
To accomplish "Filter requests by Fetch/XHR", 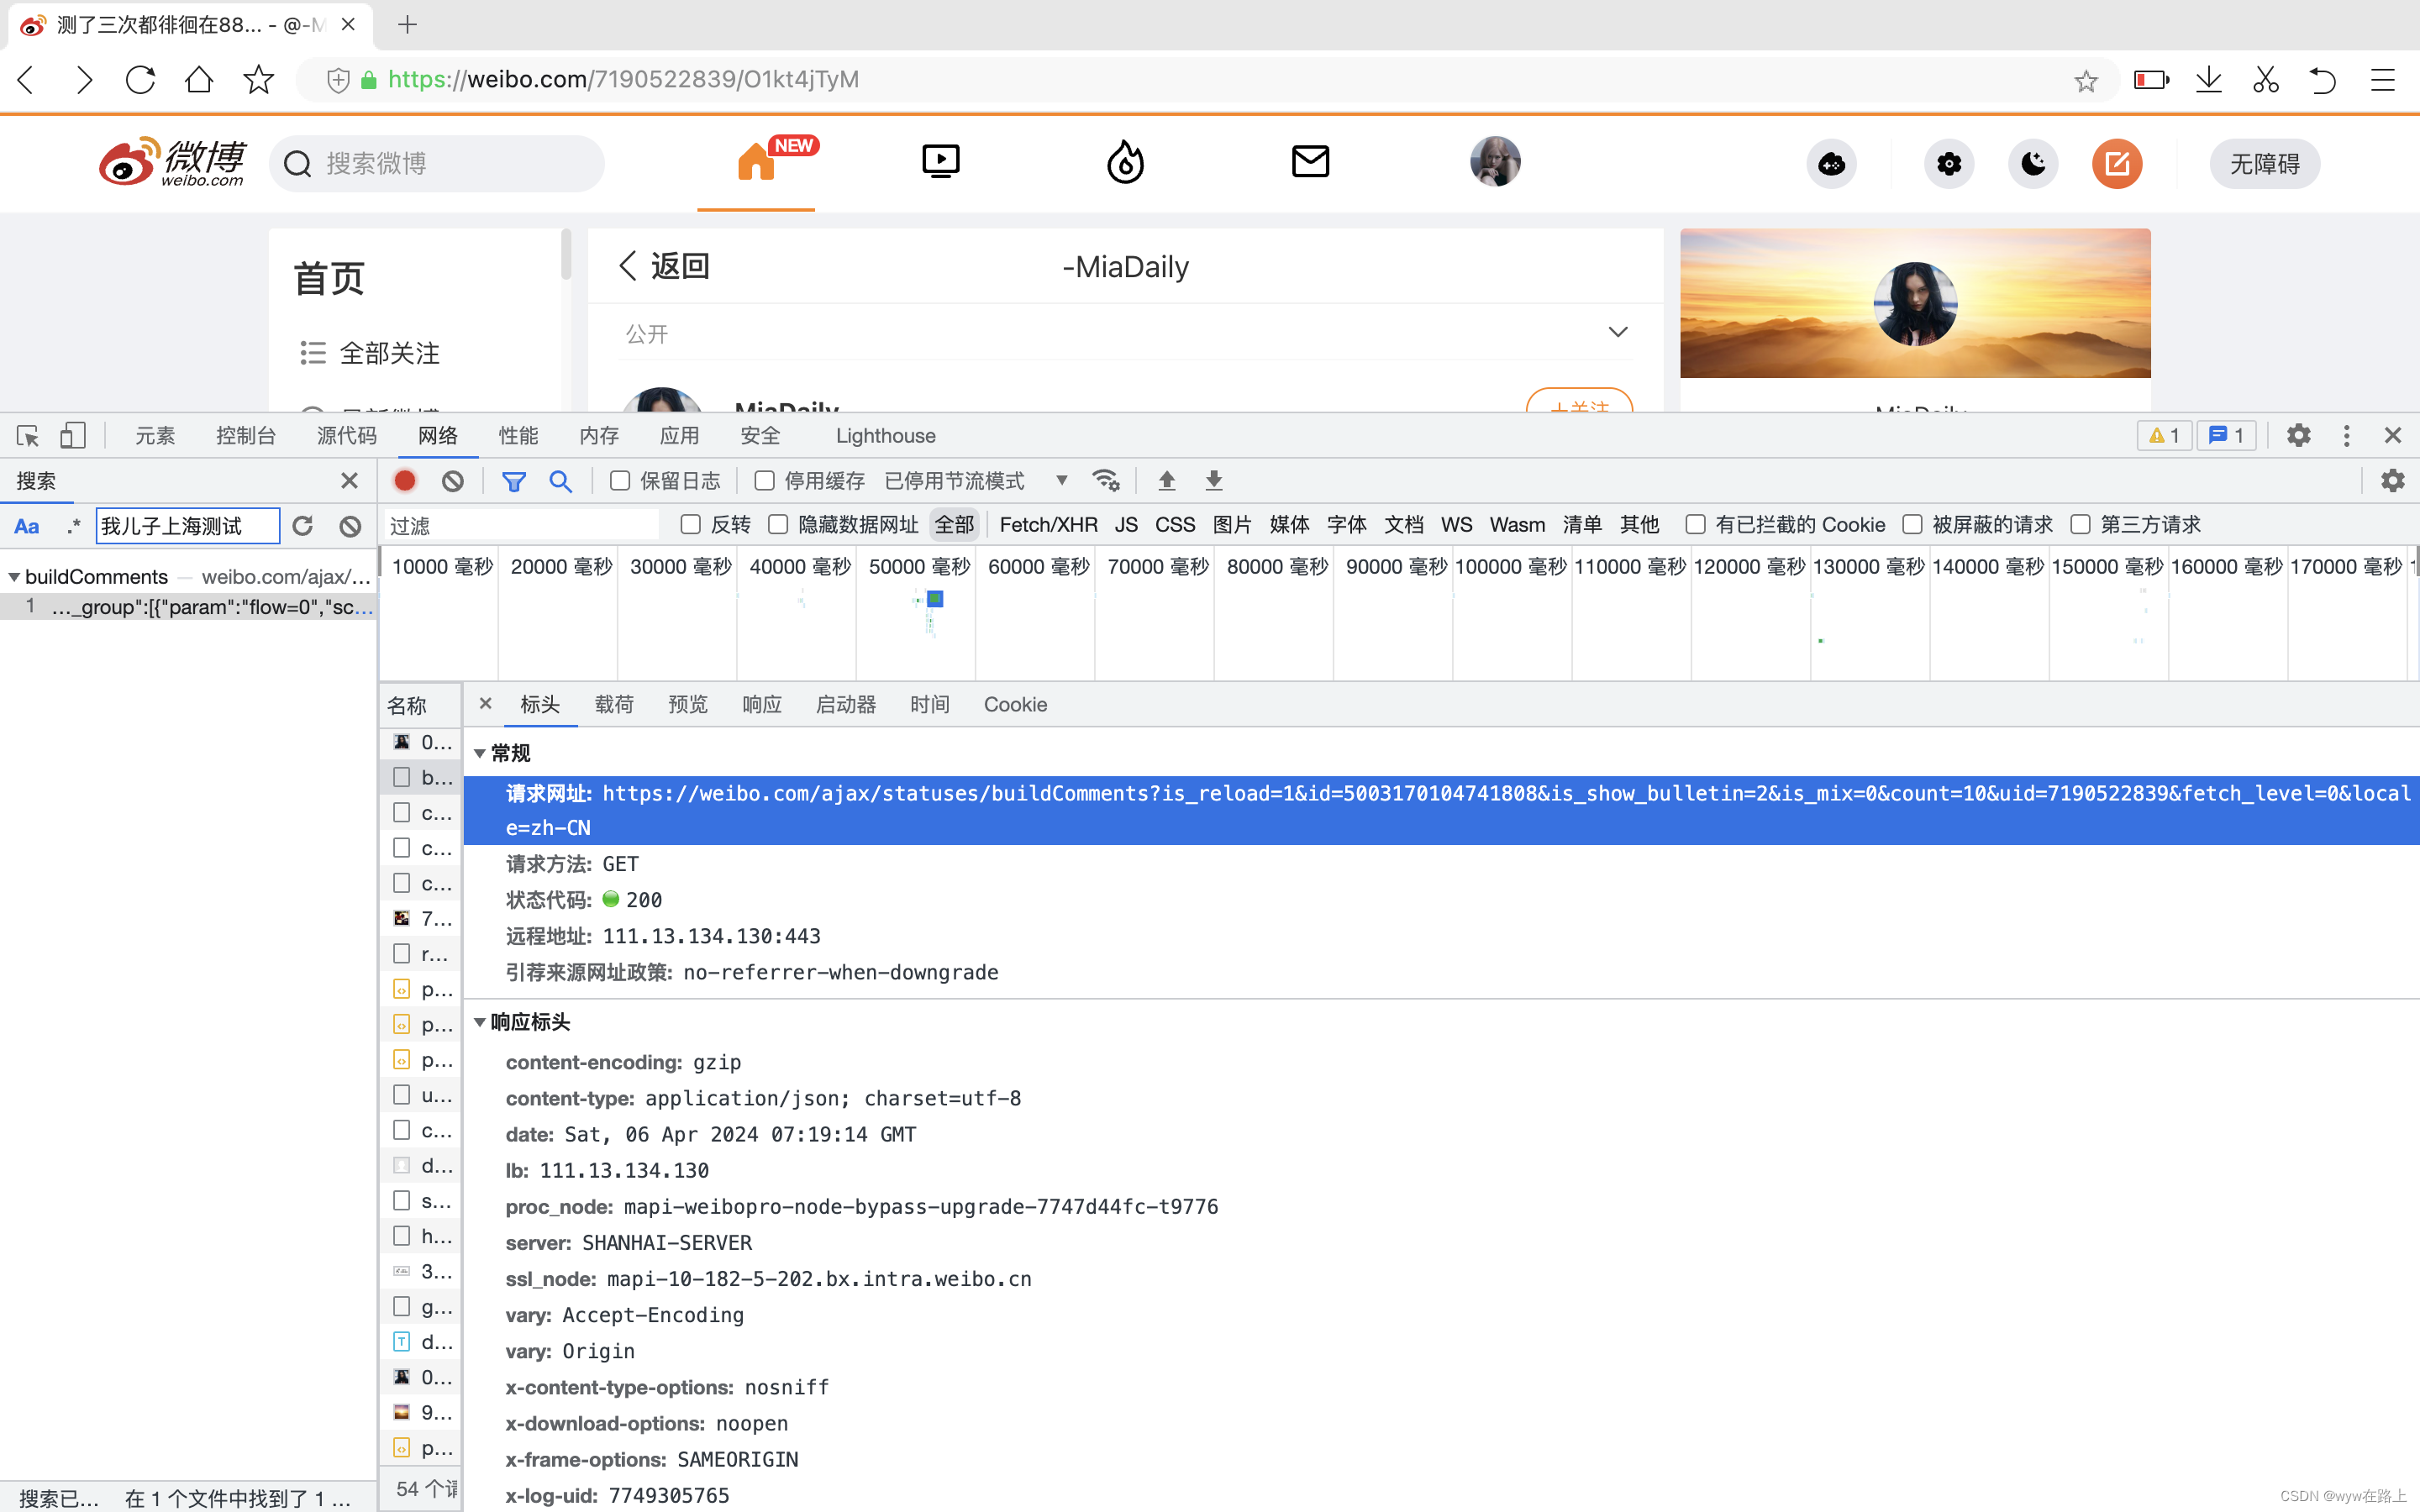I will (x=1048, y=525).
